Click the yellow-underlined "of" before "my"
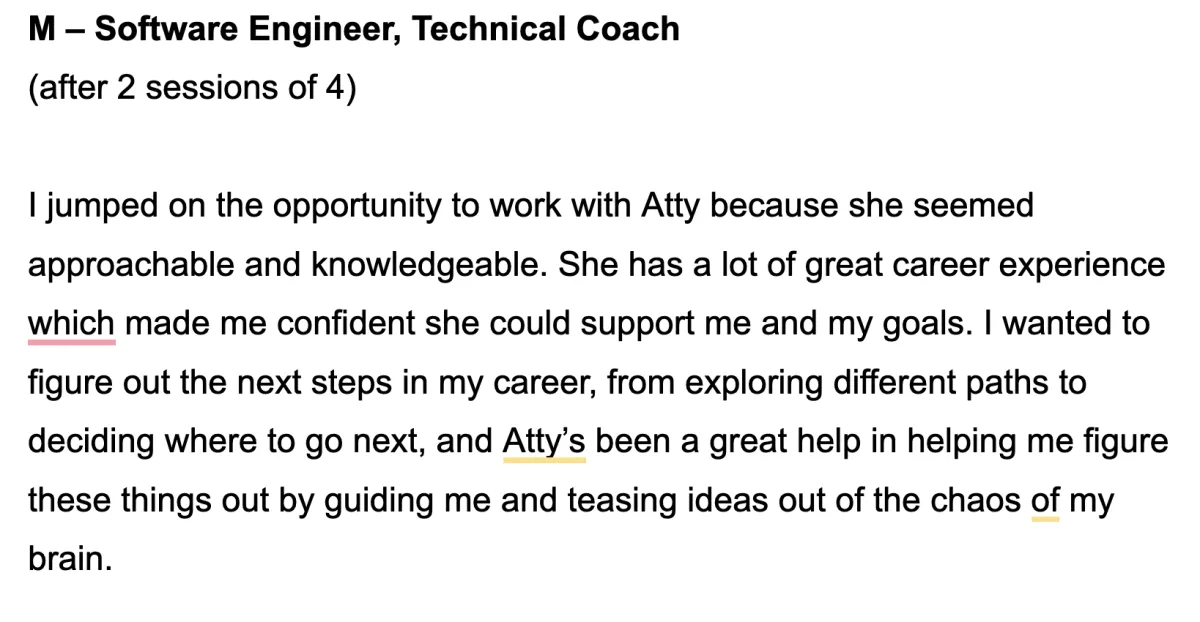Image resolution: width=1200 pixels, height=622 pixels. coord(1045,500)
